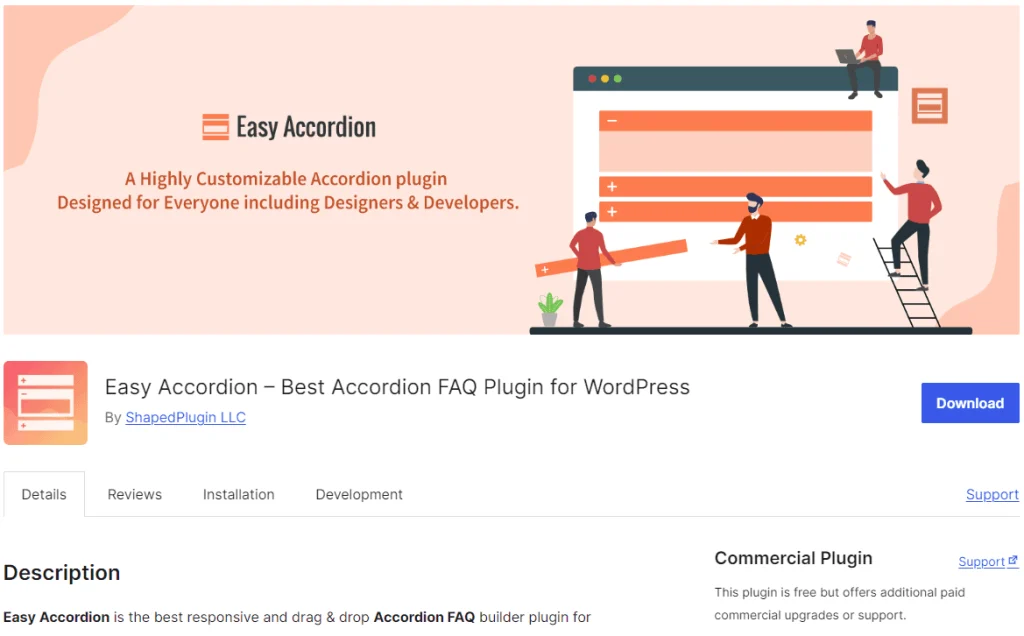Click the red traffic-light dot on the mockup browser bar
Image resolution: width=1024 pixels, height=636 pixels.
tap(593, 76)
